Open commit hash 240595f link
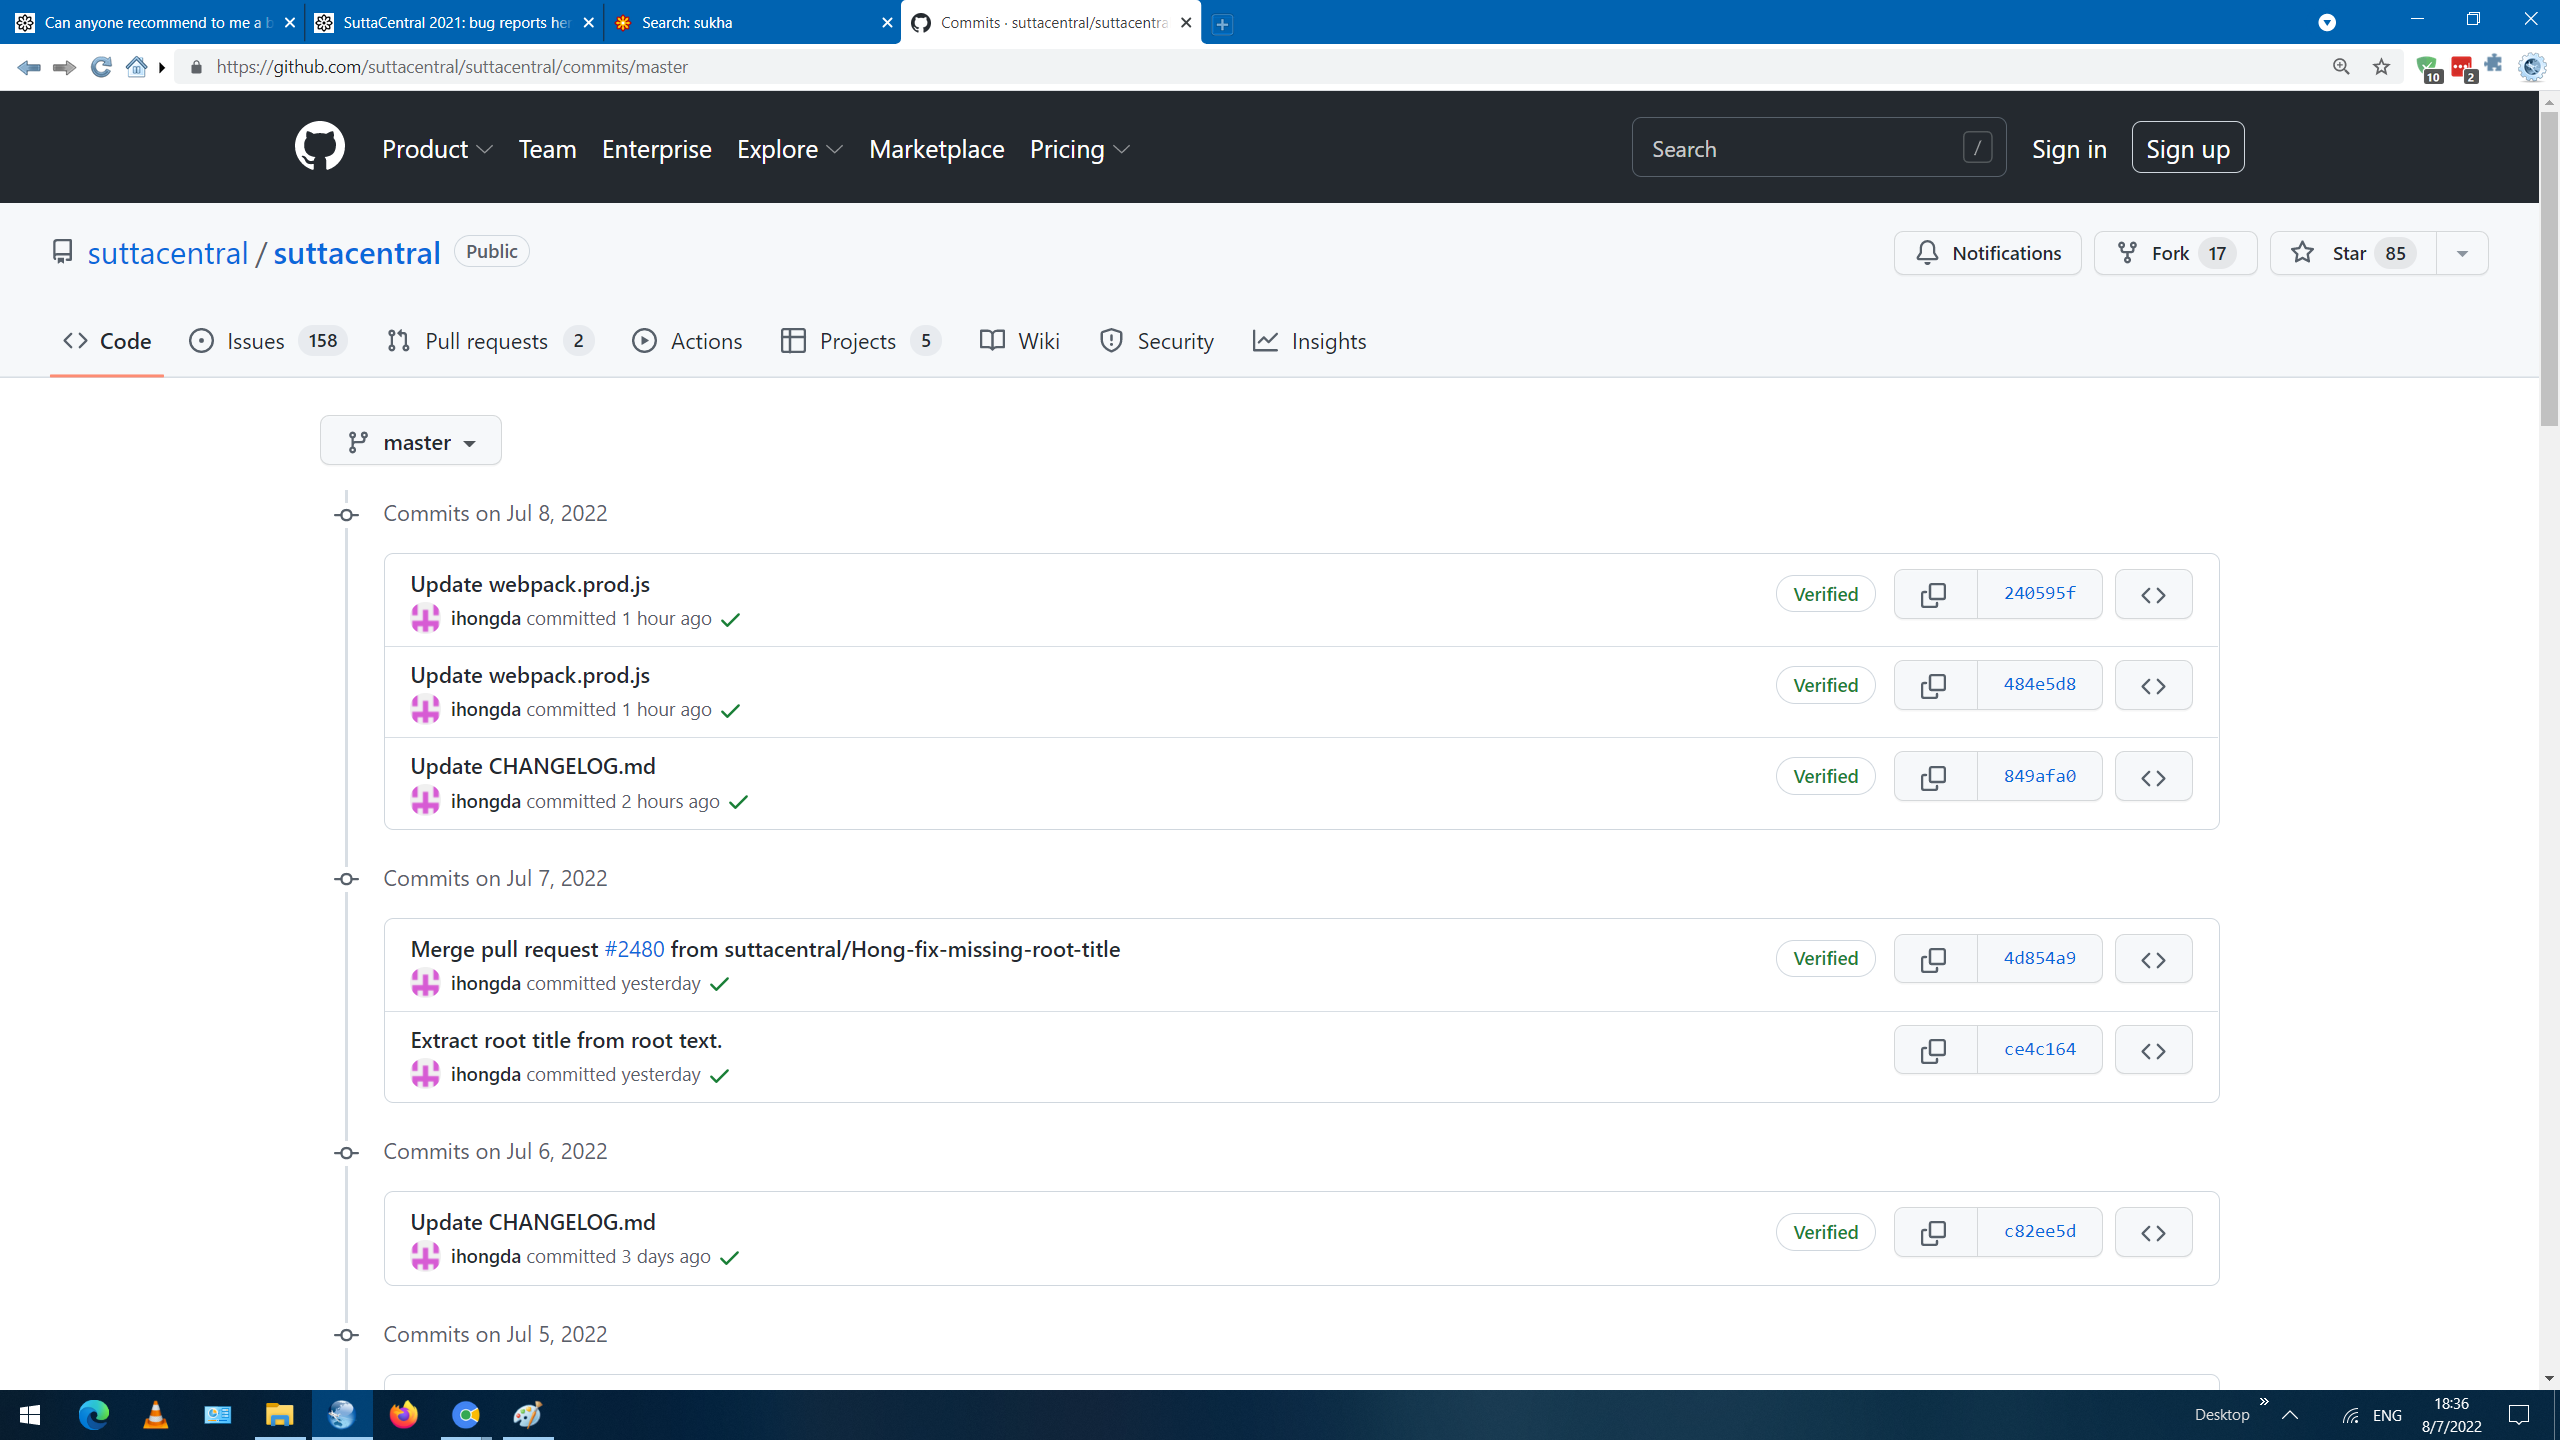Screen dimensions: 2560x1440 tap(2039, 594)
